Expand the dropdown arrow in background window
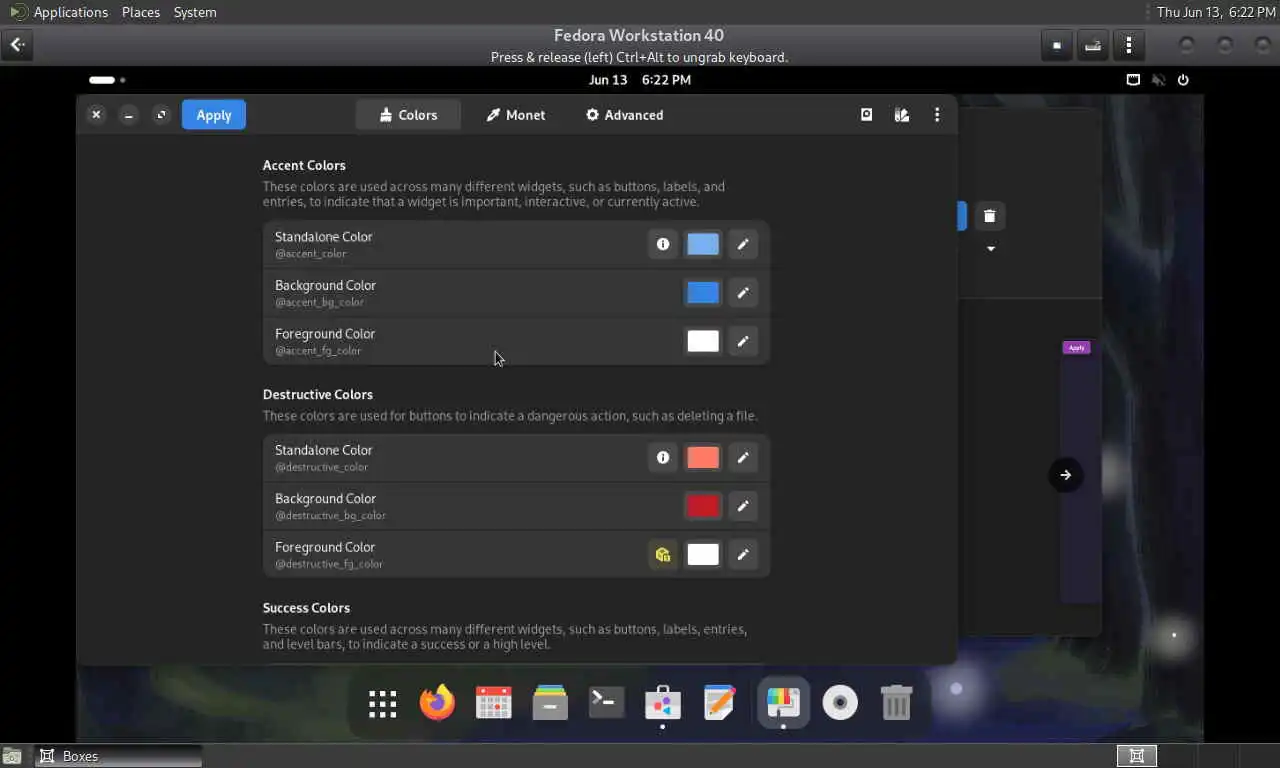1280x768 pixels. coord(991,248)
